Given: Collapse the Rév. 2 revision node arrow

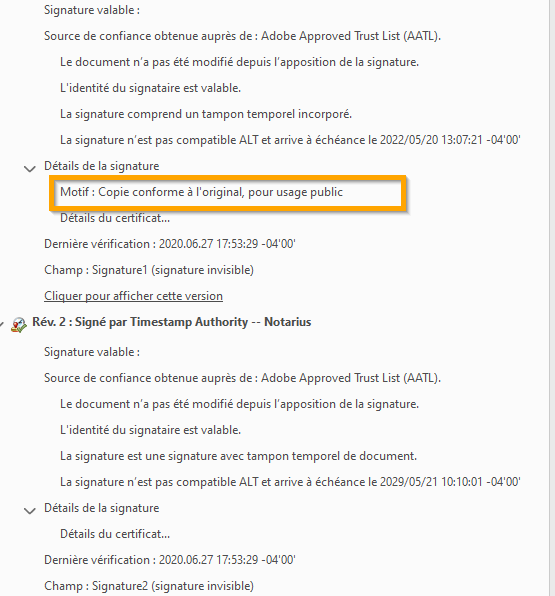Looking at the screenshot, I should click(x=2, y=324).
